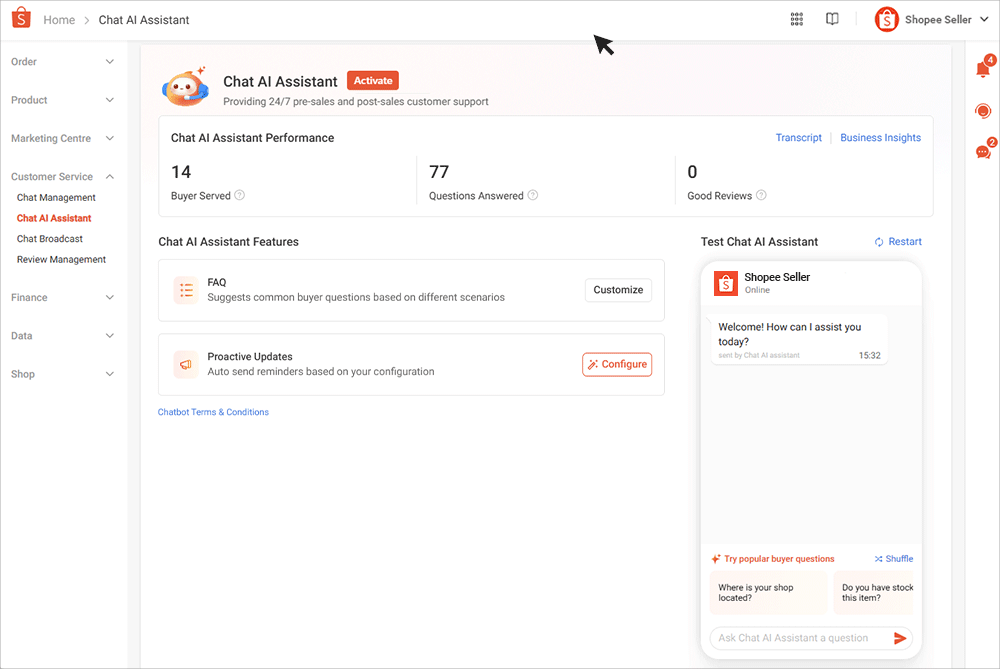Viewport: 1000px width, 669px height.
Task: Open the learning guide book icon
Action: [832, 19]
